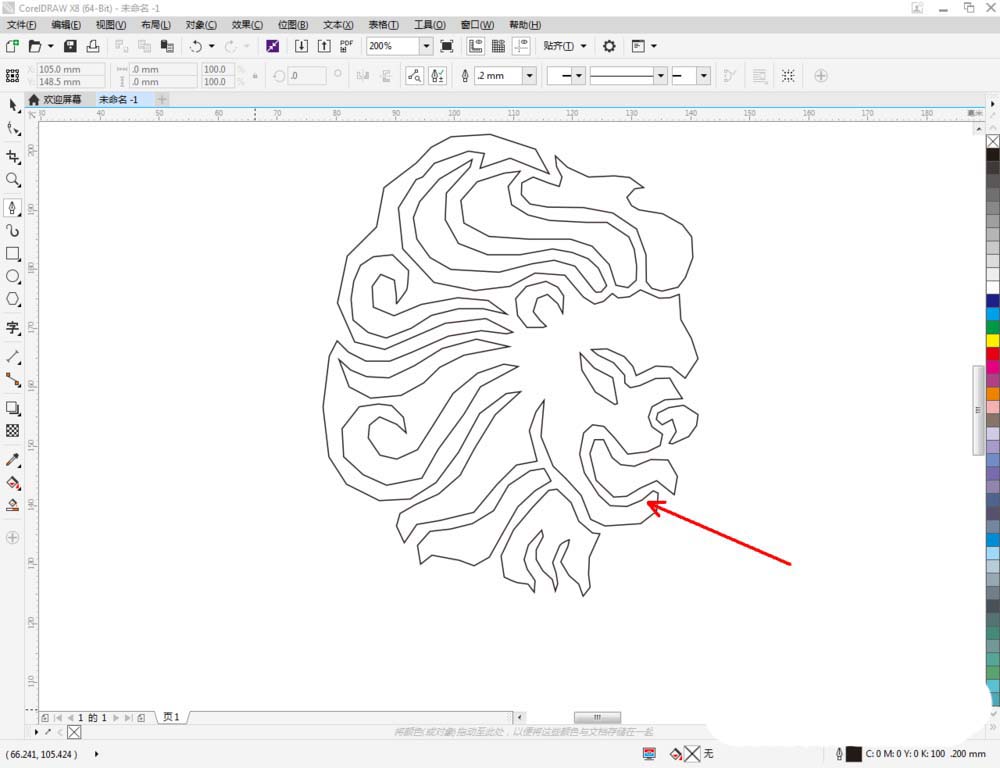This screenshot has height=768, width=1000.
Task: Open the Object menu
Action: pyautogui.click(x=201, y=25)
